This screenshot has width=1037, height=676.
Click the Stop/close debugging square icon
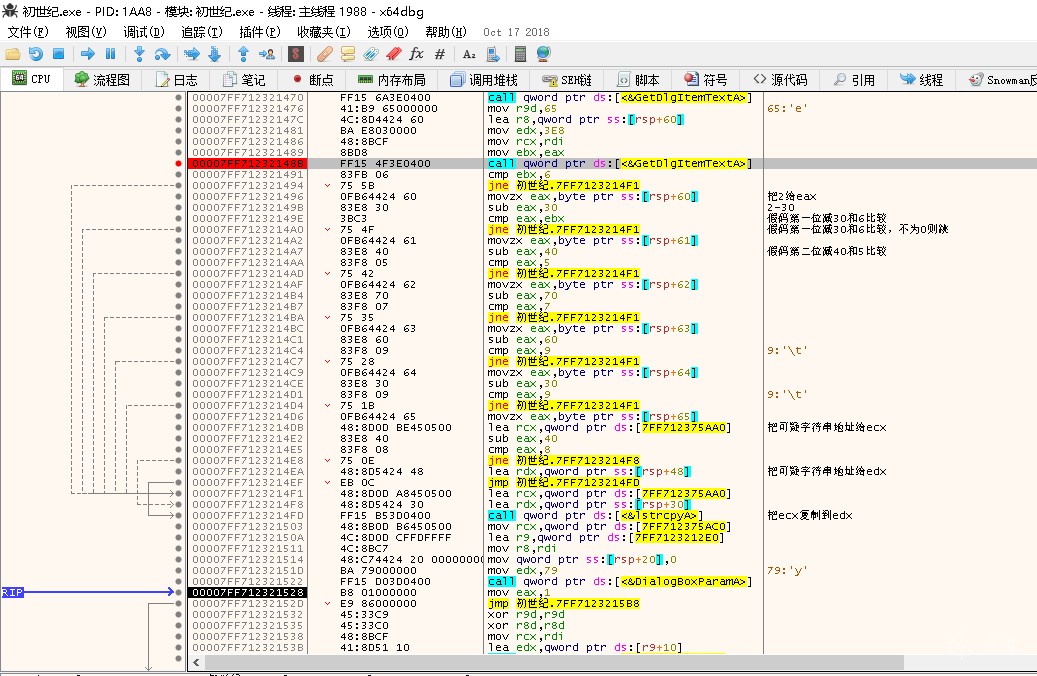(x=58, y=54)
